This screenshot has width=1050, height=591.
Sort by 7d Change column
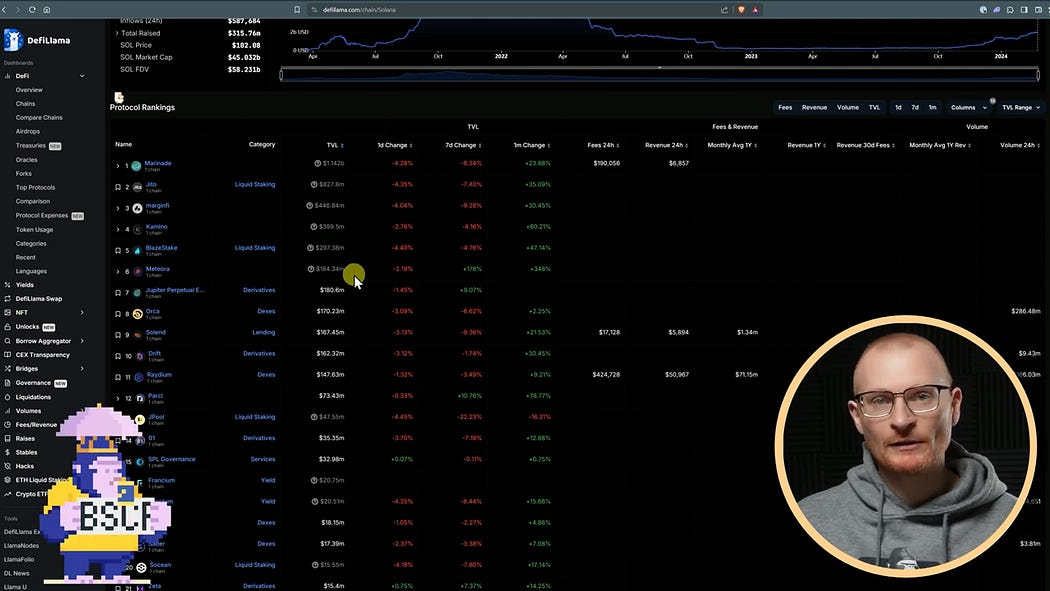click(463, 145)
